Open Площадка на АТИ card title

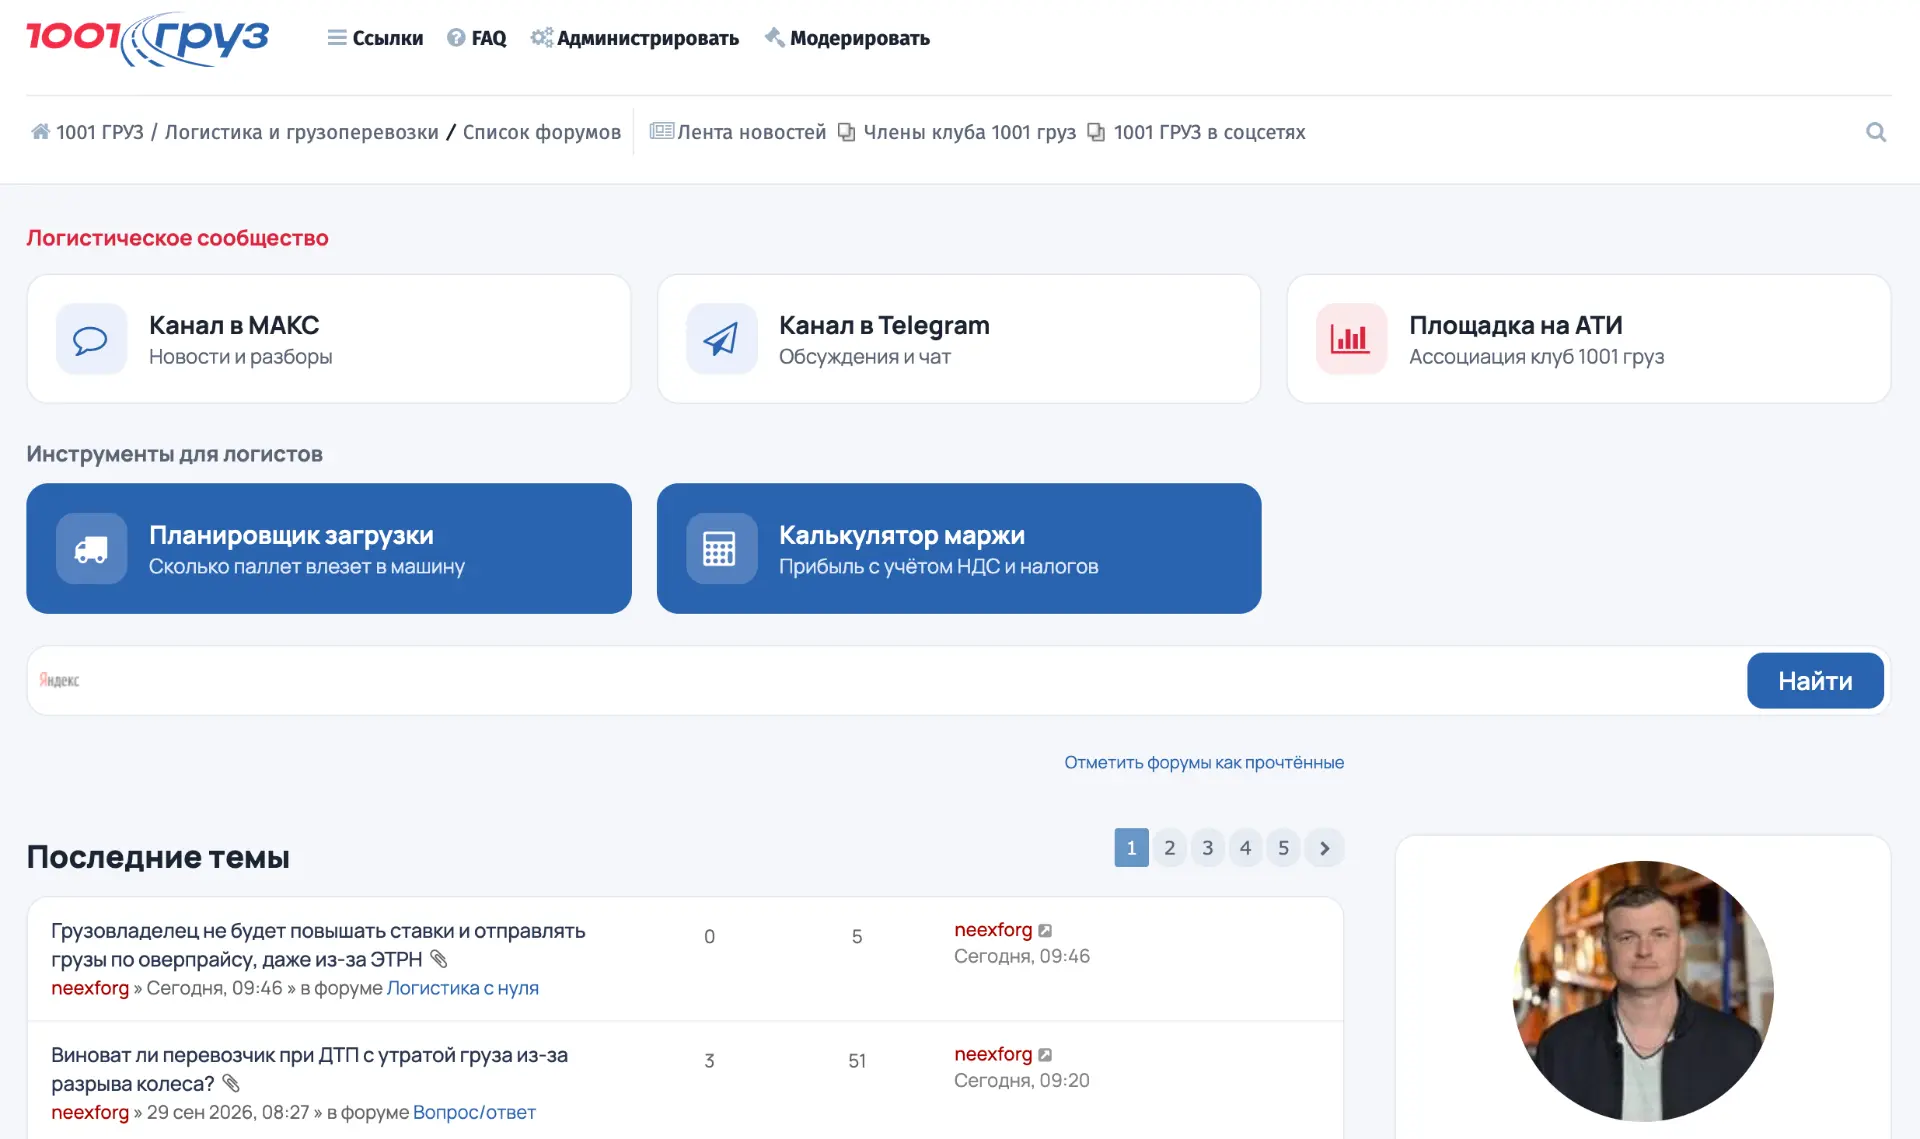point(1515,325)
